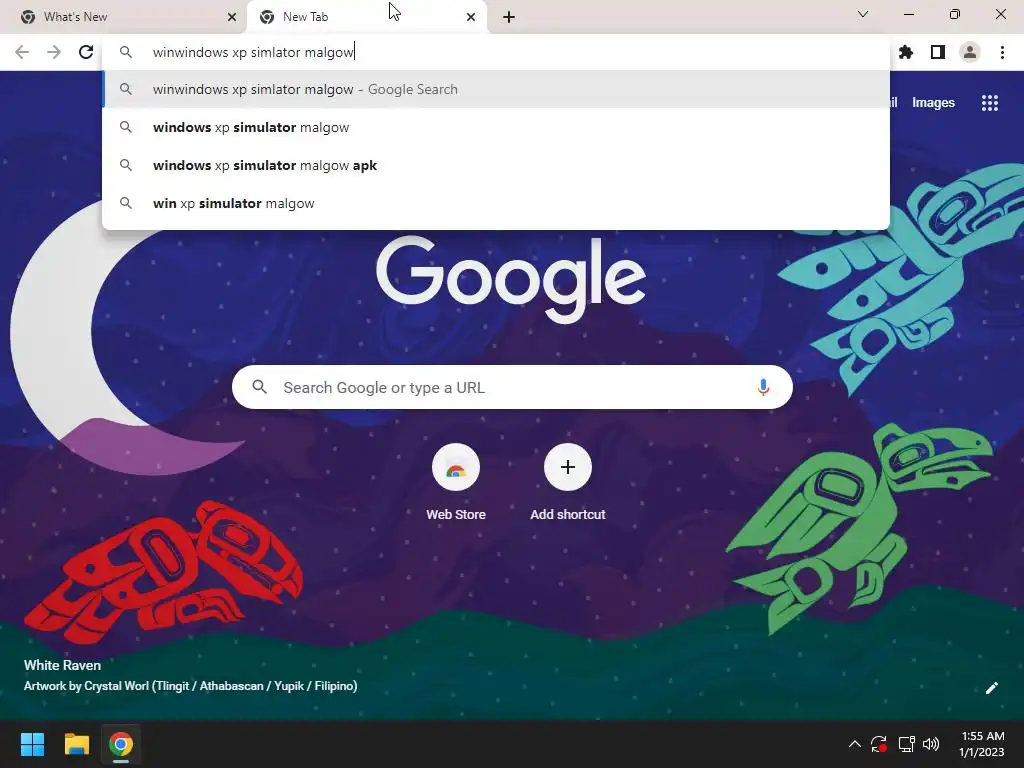Viewport: 1024px width, 768px height.
Task: Reload the page with the refresh icon
Action: [x=86, y=52]
